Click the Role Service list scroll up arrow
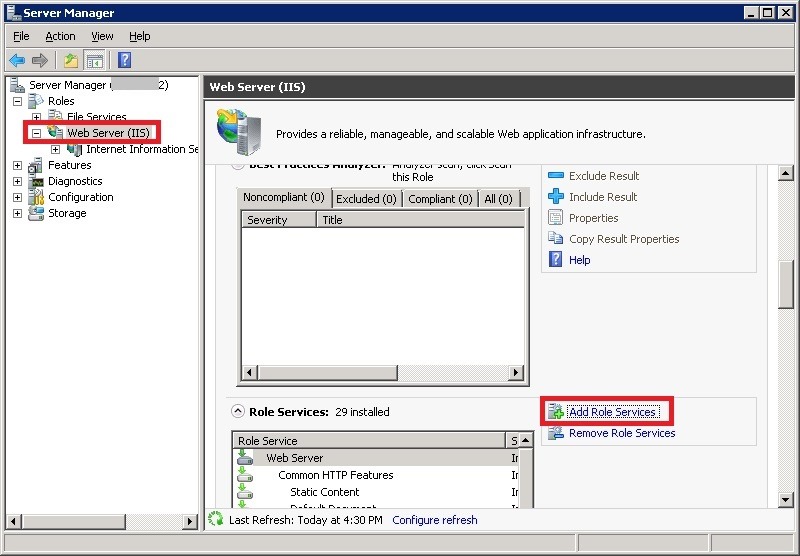The width and height of the screenshot is (800, 556). click(x=526, y=440)
